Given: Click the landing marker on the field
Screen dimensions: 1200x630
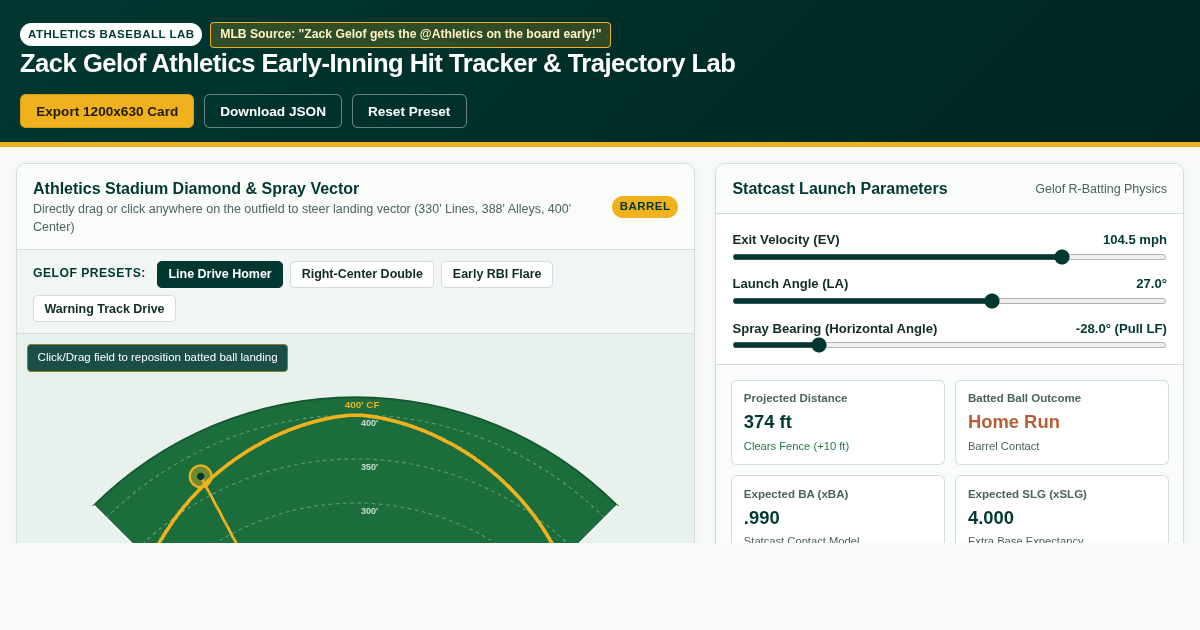Looking at the screenshot, I should point(200,476).
